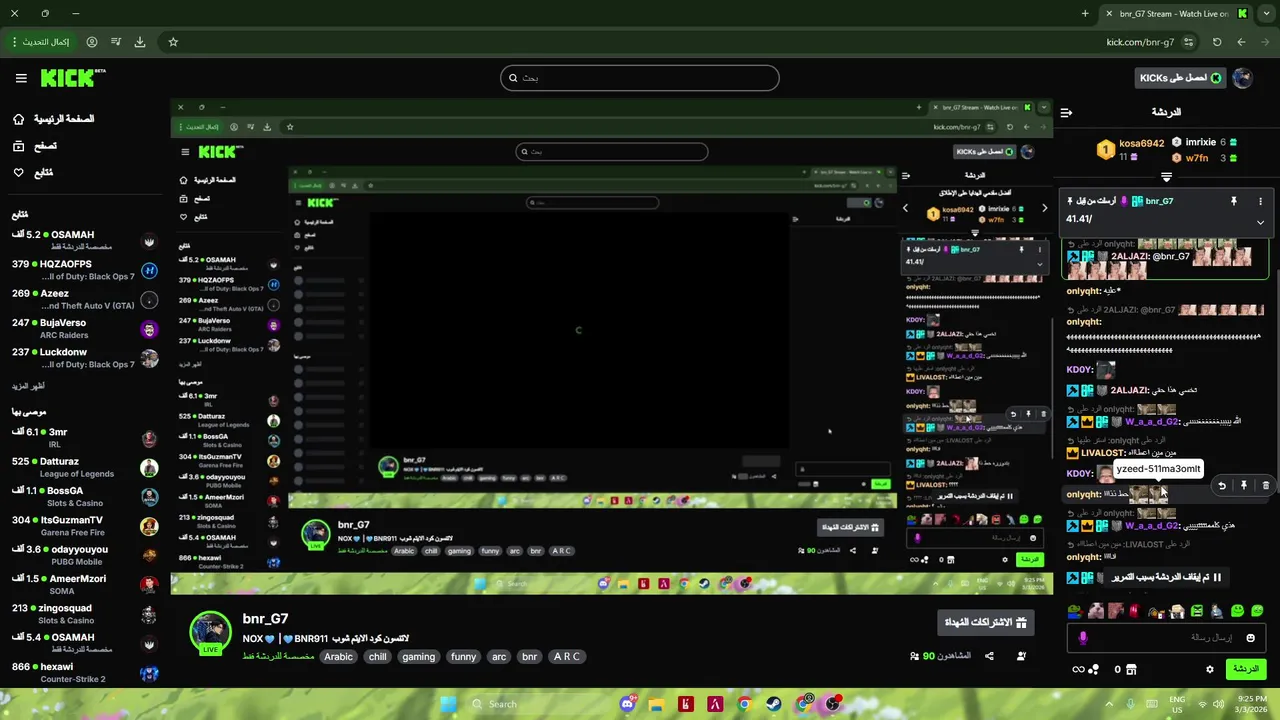Screen dimensions: 1280x720
Task: Click the Windows Start button
Action: click(x=448, y=704)
